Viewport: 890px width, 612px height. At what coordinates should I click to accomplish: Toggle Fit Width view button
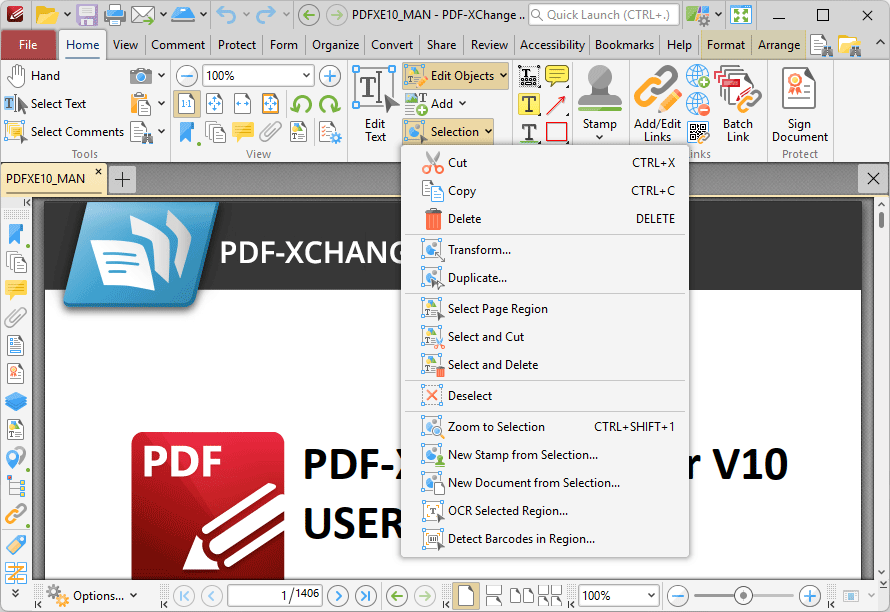coord(242,104)
